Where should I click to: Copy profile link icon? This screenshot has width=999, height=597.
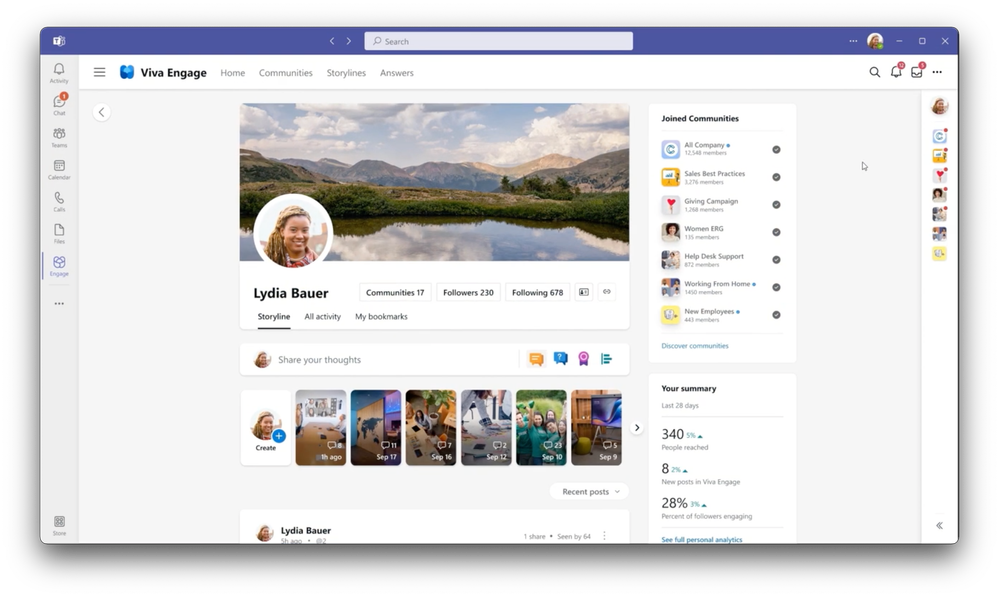[607, 292]
